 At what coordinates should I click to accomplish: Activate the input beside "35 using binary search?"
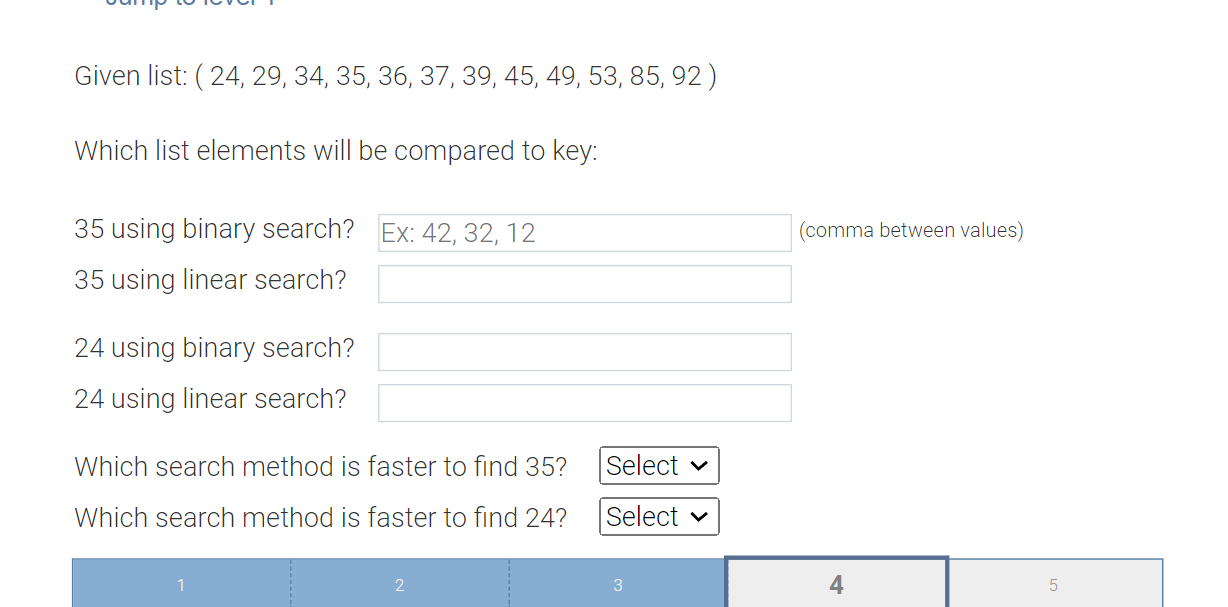584,232
